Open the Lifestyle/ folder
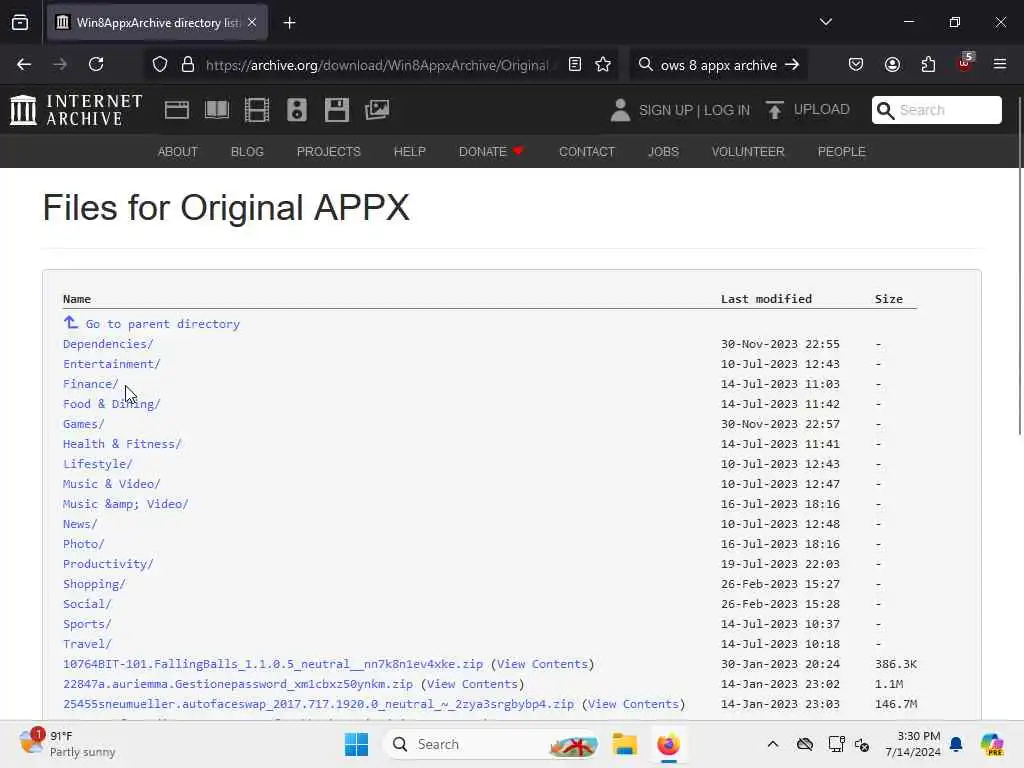 [x=97, y=464]
